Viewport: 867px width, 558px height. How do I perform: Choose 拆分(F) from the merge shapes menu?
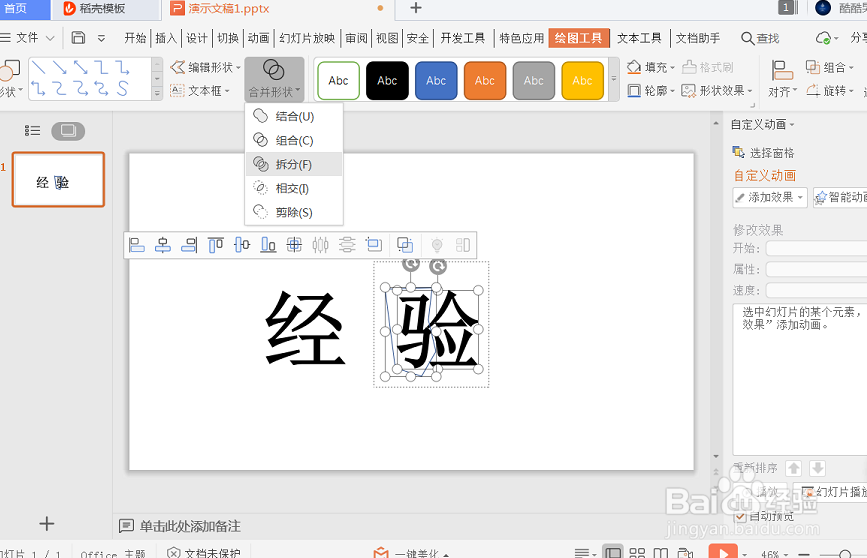coord(294,164)
